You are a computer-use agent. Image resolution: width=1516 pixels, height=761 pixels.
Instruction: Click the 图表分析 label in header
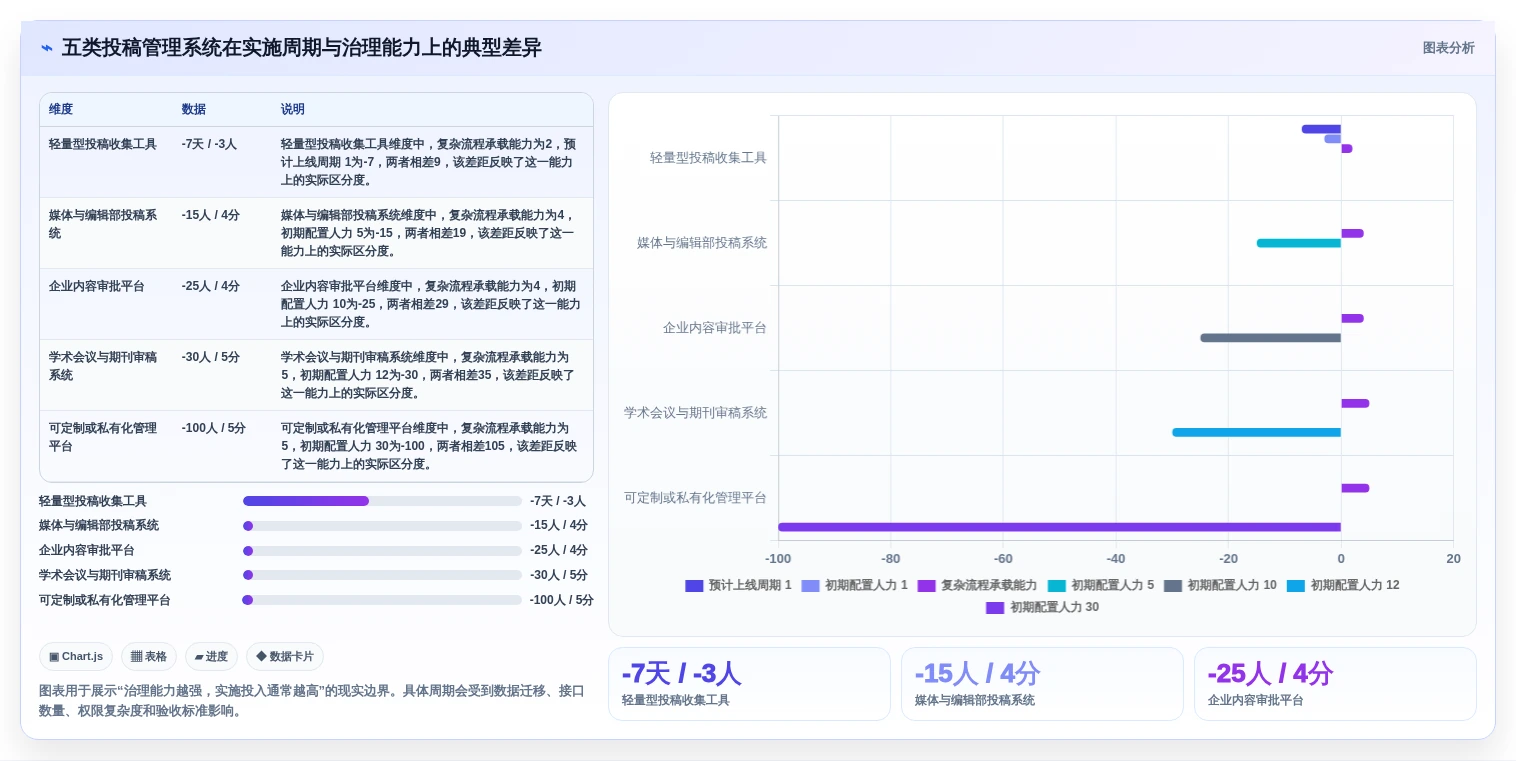1448,48
